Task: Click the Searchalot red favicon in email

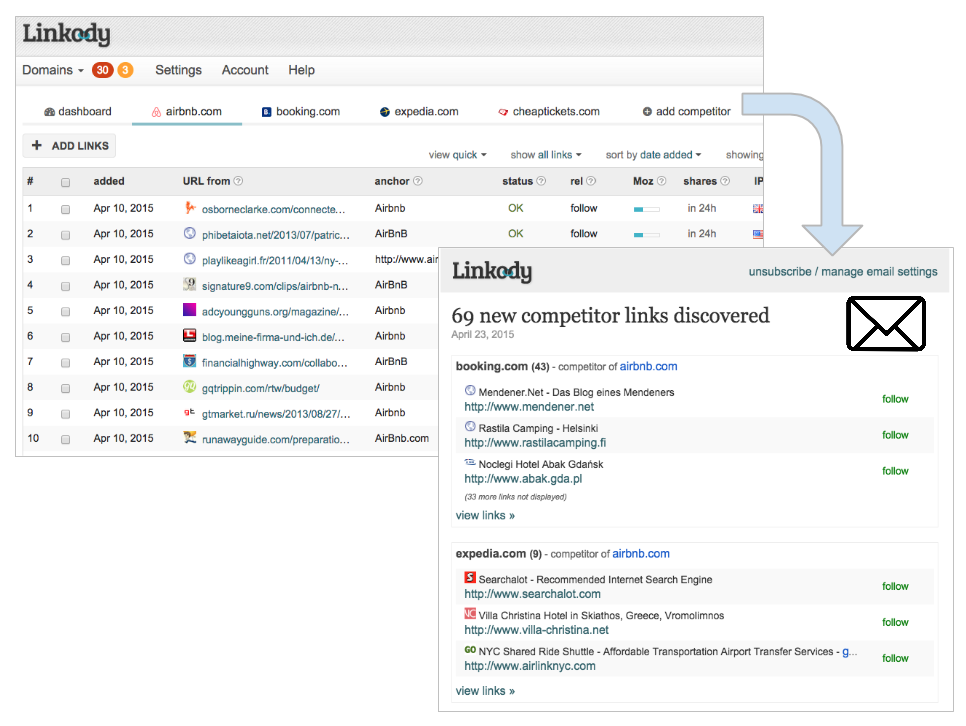Action: [x=470, y=577]
